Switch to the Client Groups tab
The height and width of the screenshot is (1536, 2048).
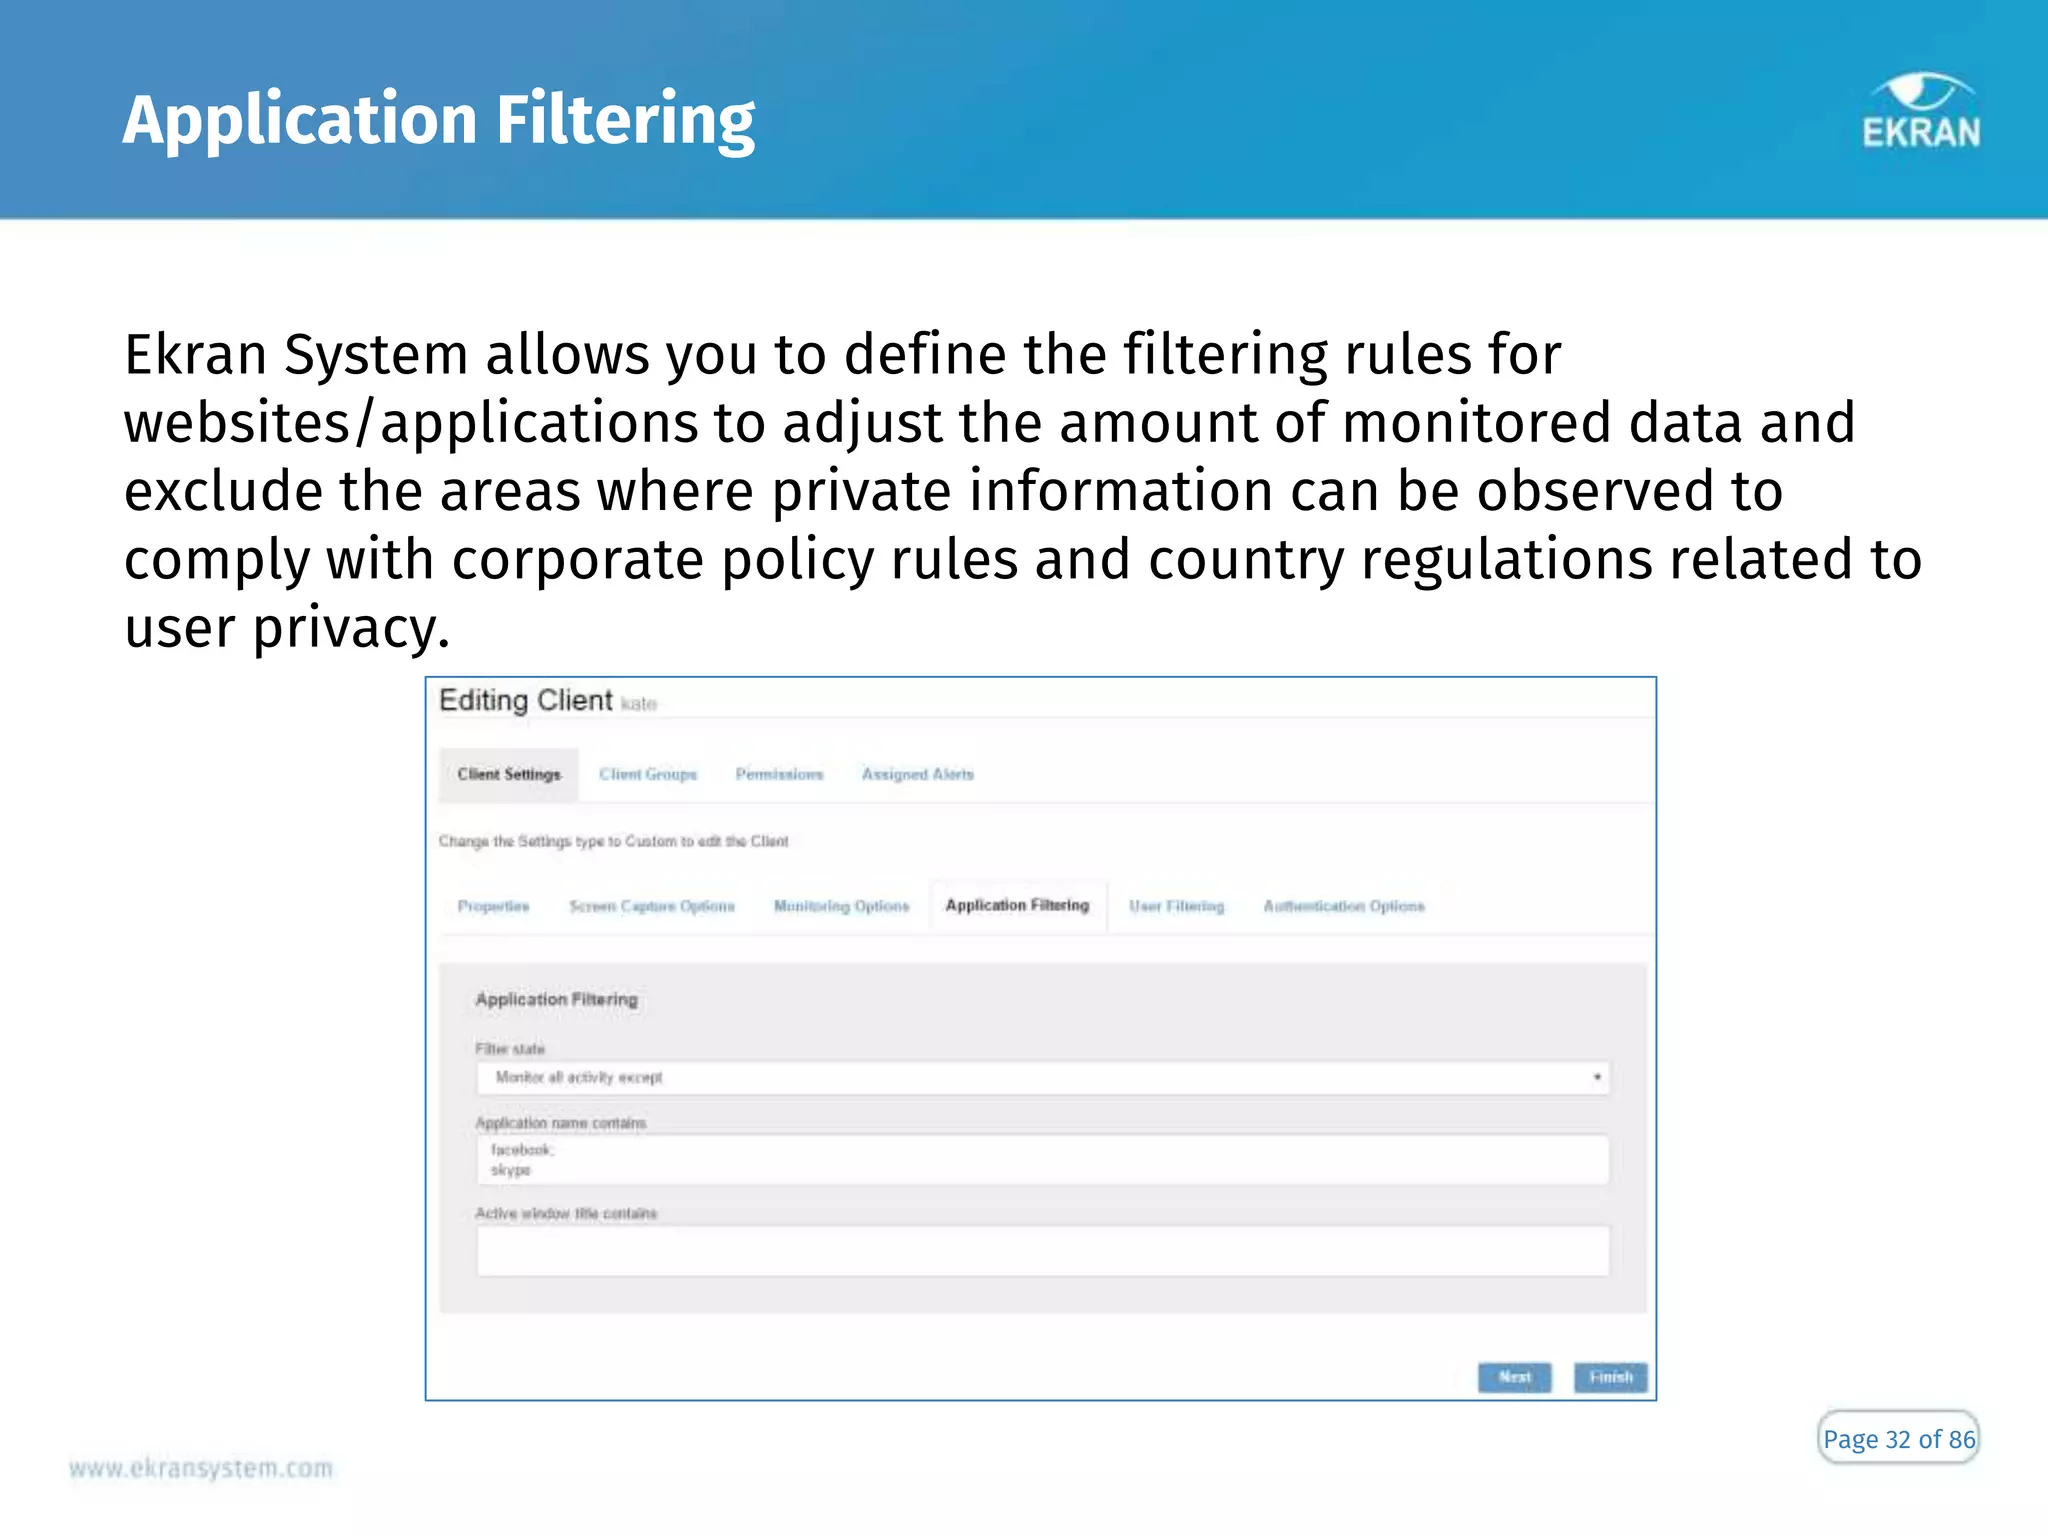click(648, 774)
